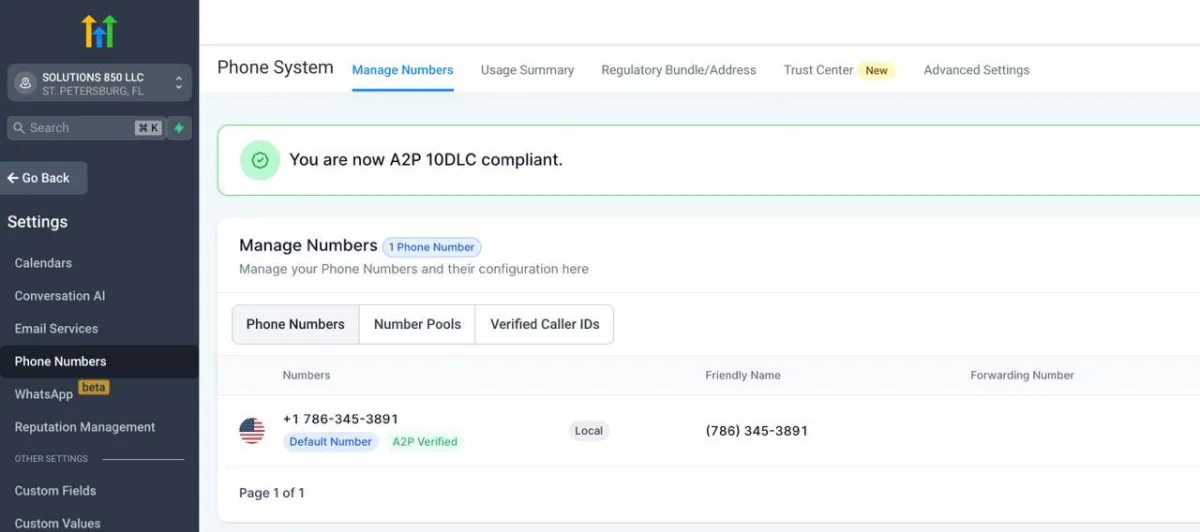Open the Trust Center tab

[819, 70]
